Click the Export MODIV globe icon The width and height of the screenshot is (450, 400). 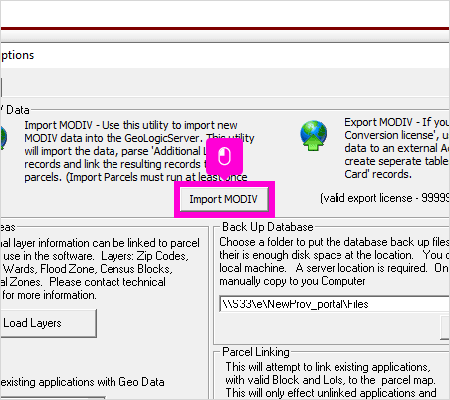(x=313, y=136)
